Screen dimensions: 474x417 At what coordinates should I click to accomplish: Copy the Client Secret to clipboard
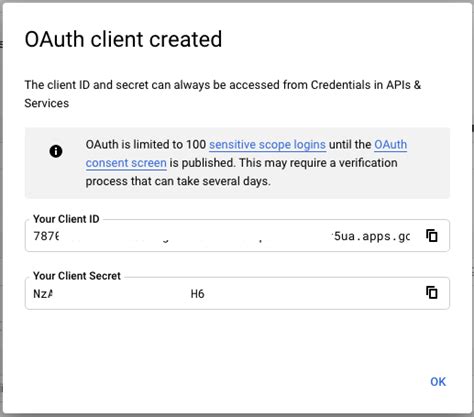click(x=432, y=293)
